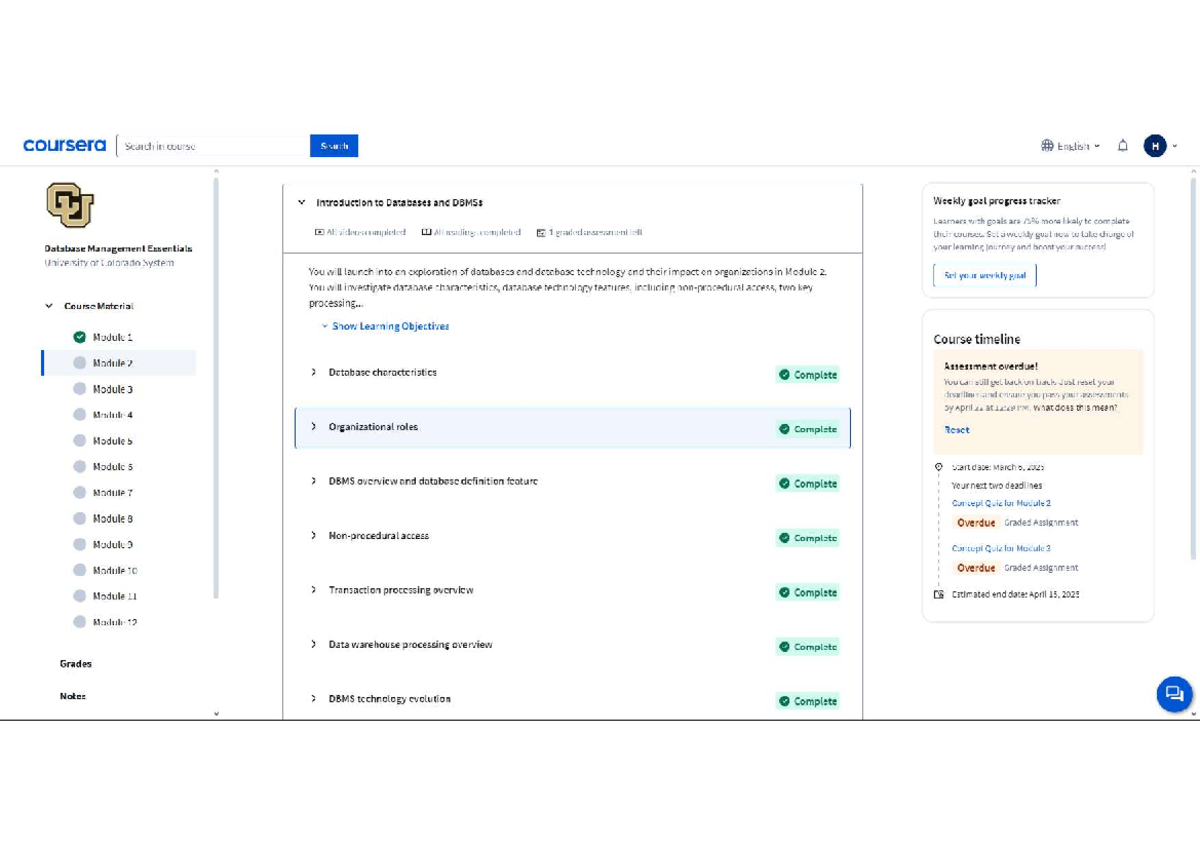Click the graded assessment left icon
Image resolution: width=1200 pixels, height=848 pixels.
(541, 232)
